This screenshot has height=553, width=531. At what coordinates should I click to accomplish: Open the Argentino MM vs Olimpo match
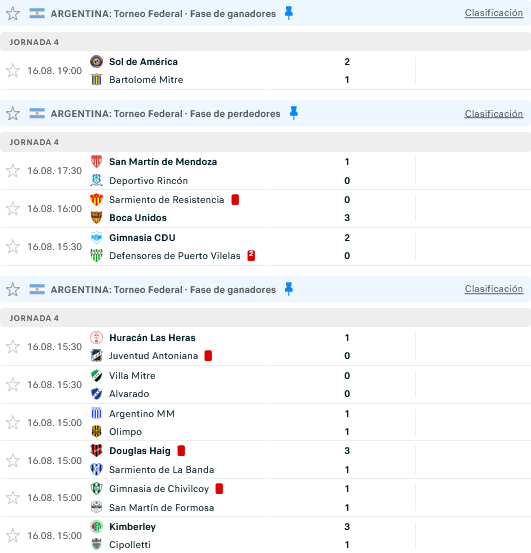pos(266,423)
